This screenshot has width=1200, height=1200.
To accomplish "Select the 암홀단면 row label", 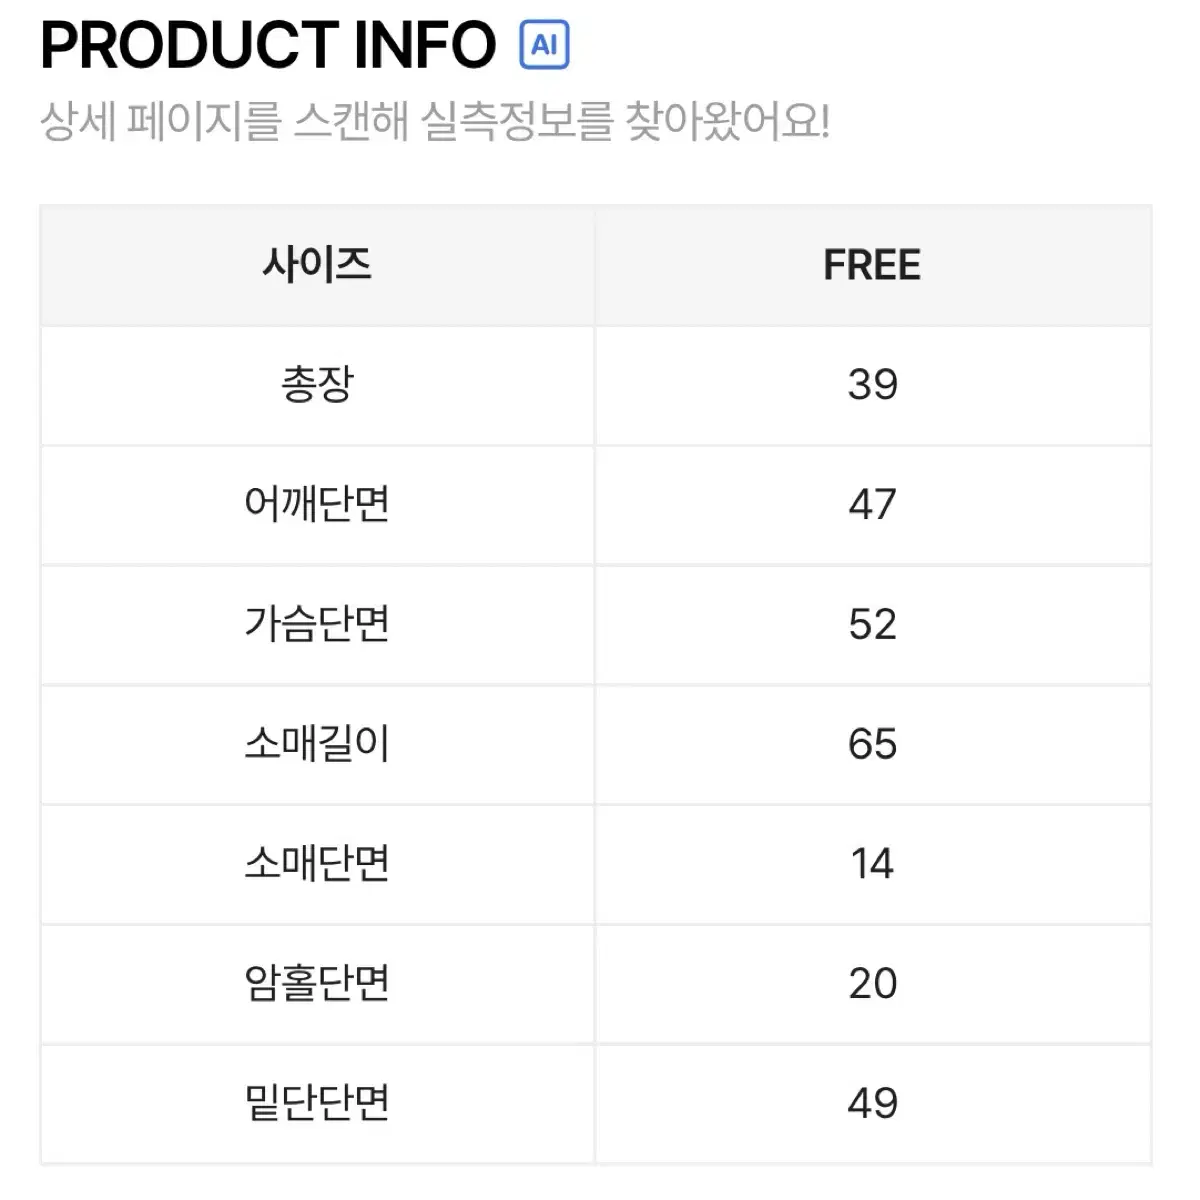I will tap(317, 984).
